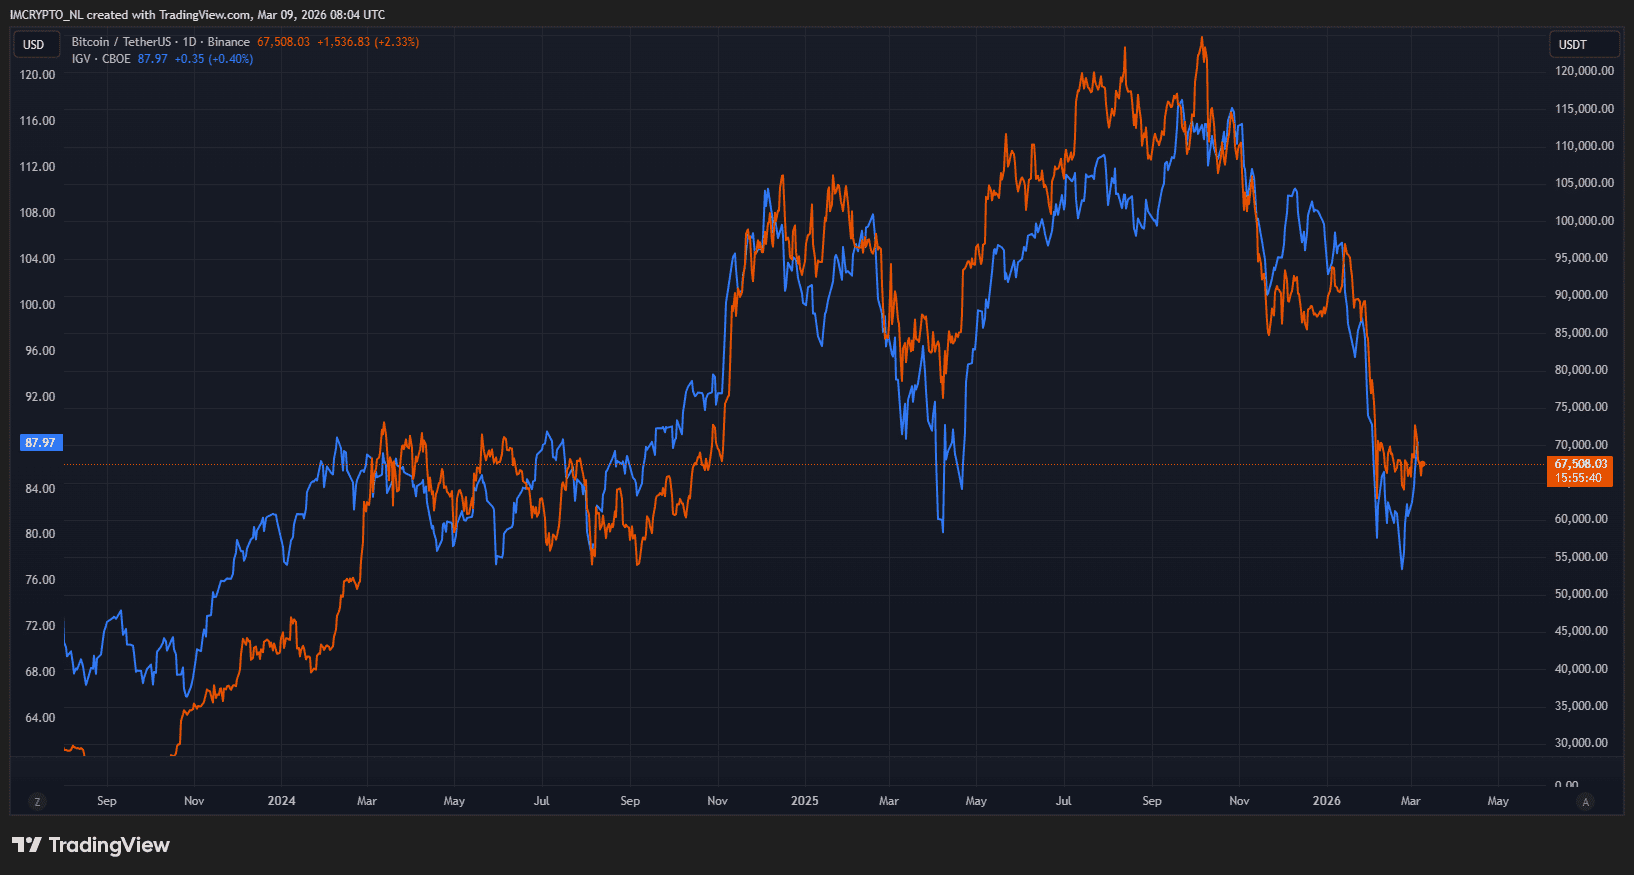Click the Bitcoin / TetherUS symbol title

(x=121, y=42)
